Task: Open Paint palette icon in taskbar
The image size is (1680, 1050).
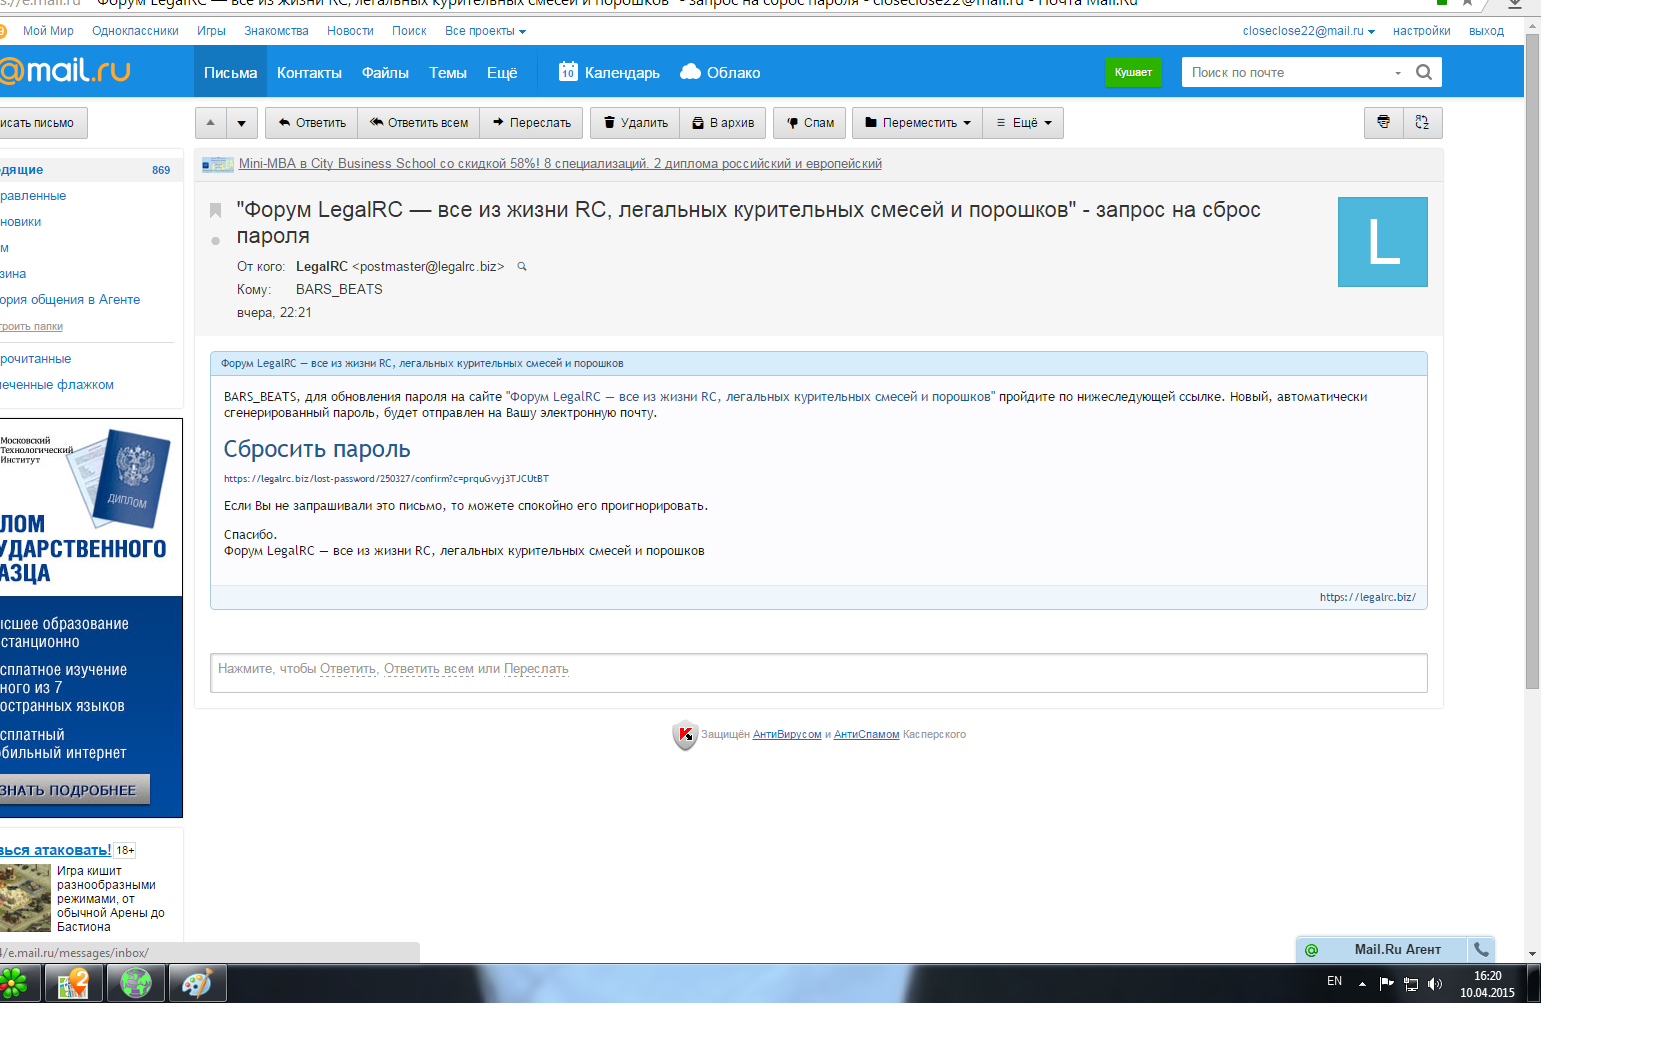Action: 197,984
